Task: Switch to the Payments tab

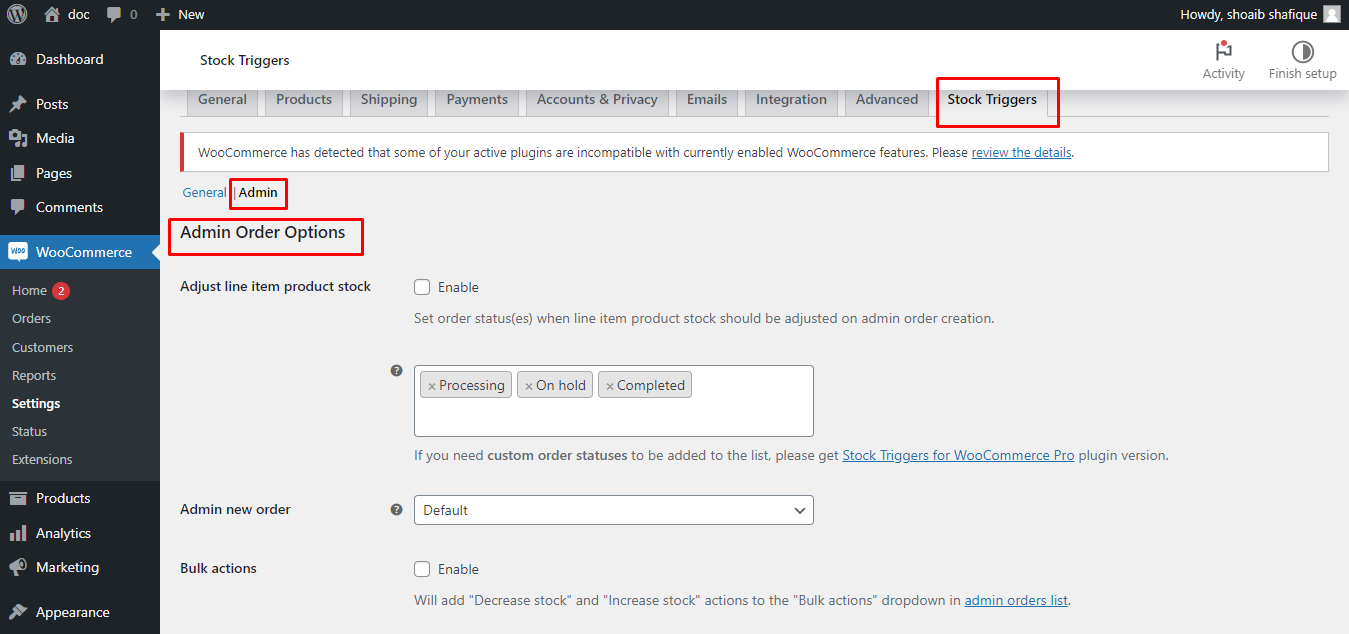Action: click(x=477, y=100)
